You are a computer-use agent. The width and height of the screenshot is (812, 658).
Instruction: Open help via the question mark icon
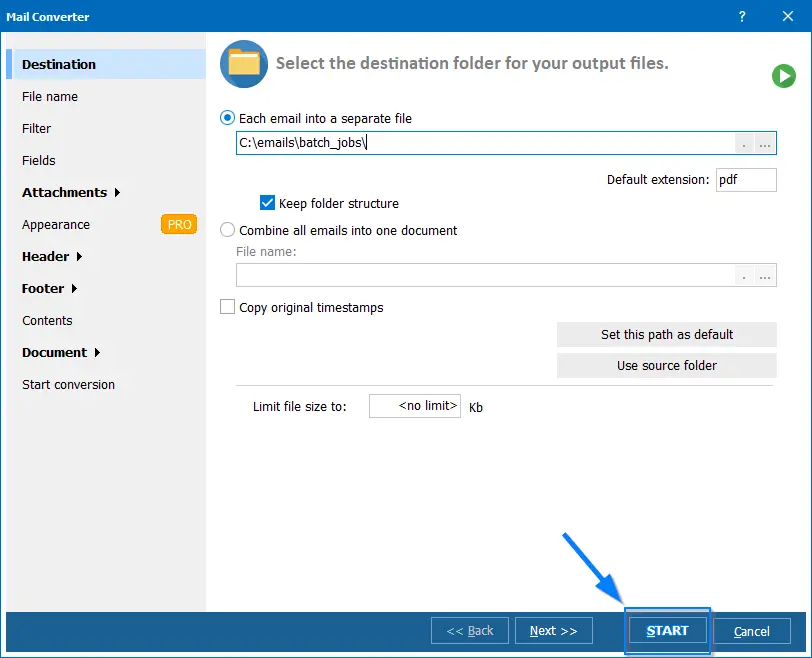[741, 16]
